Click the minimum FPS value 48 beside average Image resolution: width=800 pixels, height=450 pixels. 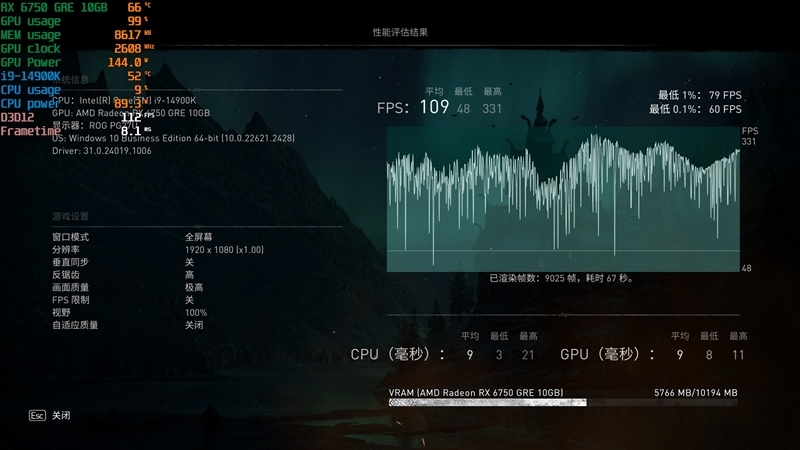point(463,109)
